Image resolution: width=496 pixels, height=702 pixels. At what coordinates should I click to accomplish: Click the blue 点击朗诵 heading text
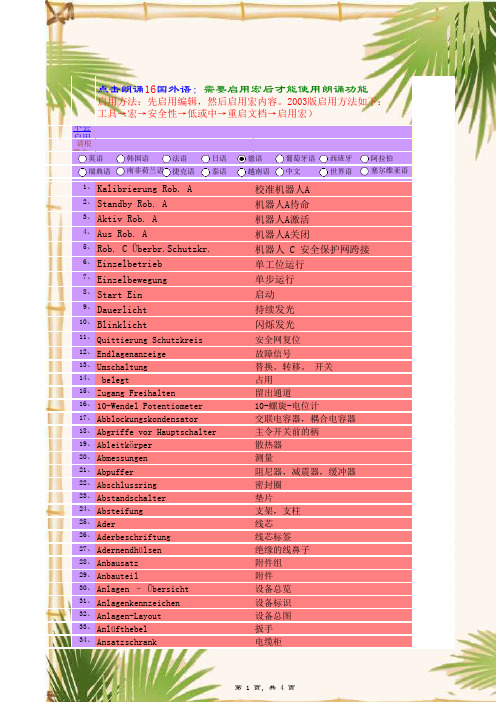click(x=120, y=90)
